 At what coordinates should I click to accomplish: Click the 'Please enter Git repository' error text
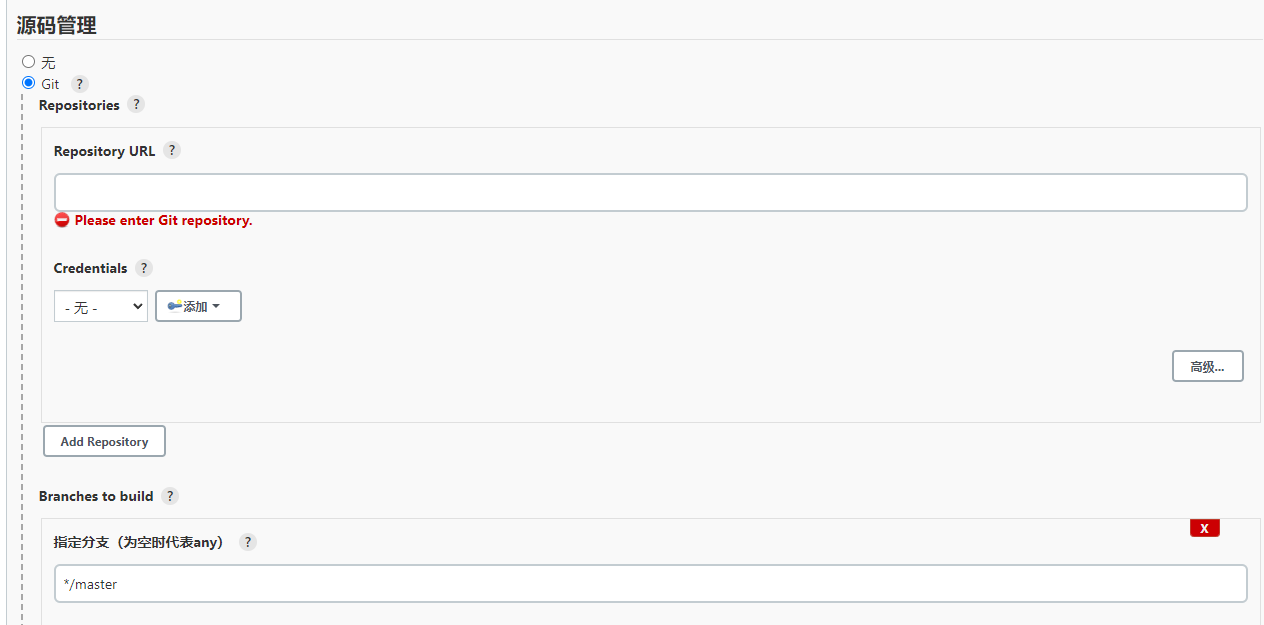tap(163, 220)
